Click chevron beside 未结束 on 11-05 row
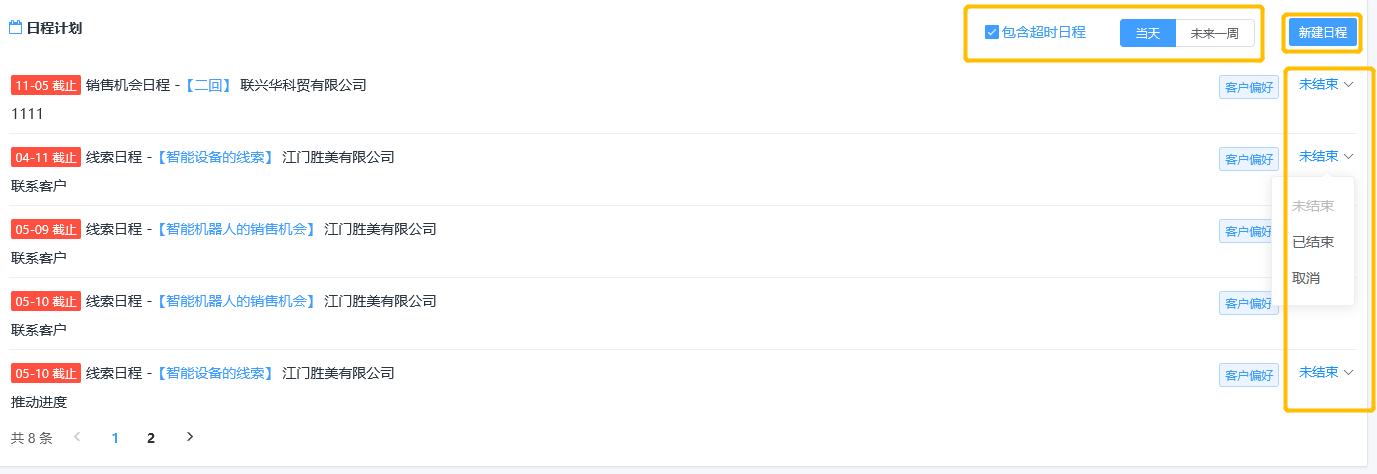 pyautogui.click(x=1349, y=85)
